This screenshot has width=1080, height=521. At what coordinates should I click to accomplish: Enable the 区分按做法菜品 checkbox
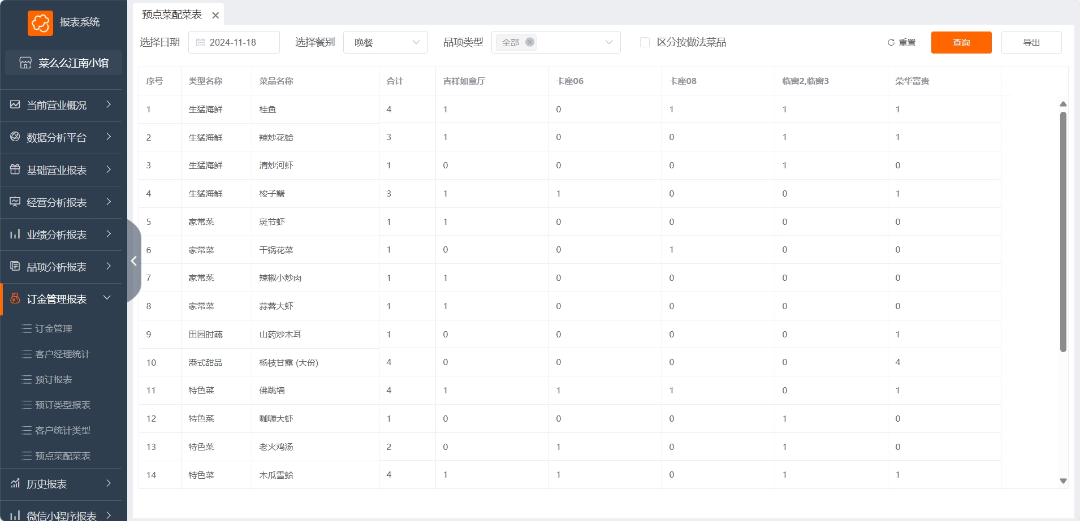point(645,42)
